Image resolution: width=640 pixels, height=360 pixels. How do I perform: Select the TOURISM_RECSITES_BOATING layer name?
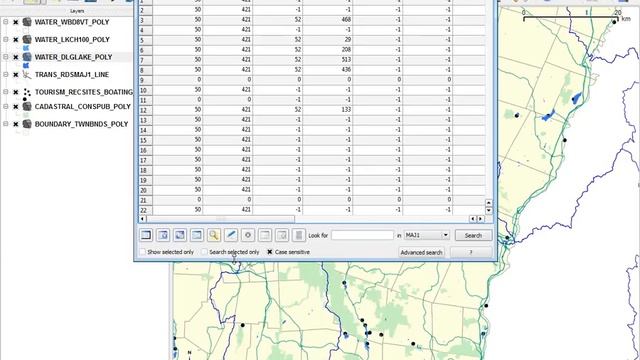tap(84, 92)
